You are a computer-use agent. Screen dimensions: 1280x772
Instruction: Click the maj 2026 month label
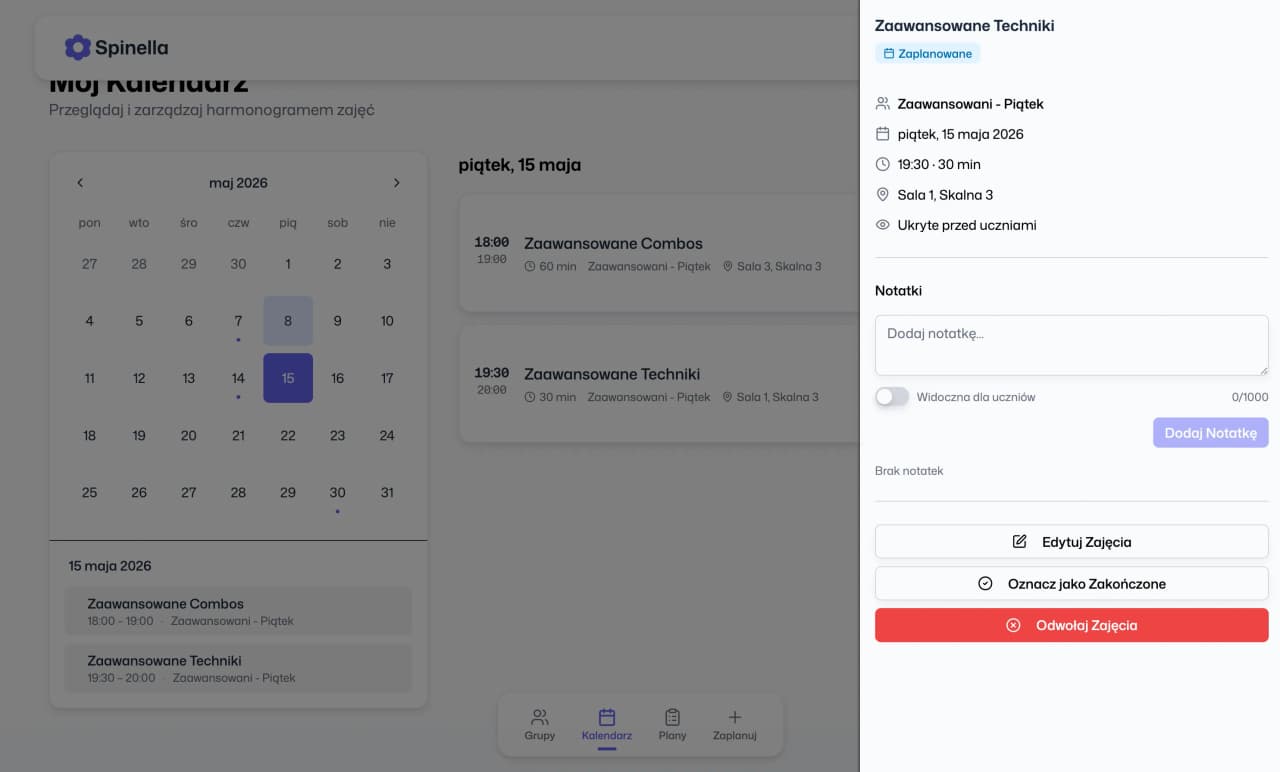[x=238, y=183]
